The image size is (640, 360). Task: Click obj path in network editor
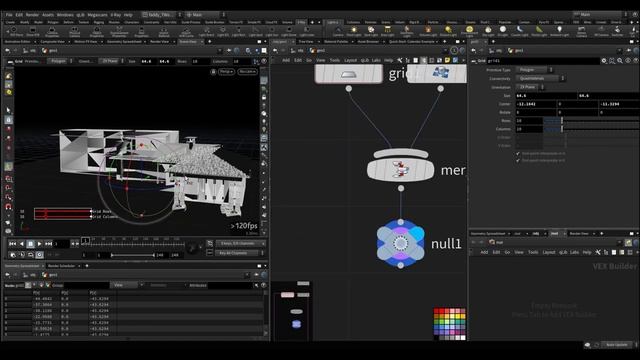click(300, 51)
